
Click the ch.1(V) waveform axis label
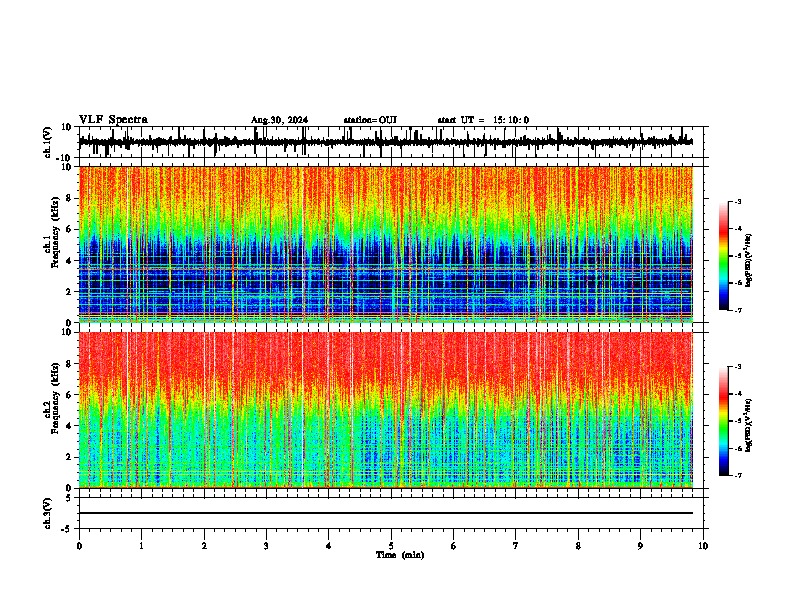click(48, 142)
